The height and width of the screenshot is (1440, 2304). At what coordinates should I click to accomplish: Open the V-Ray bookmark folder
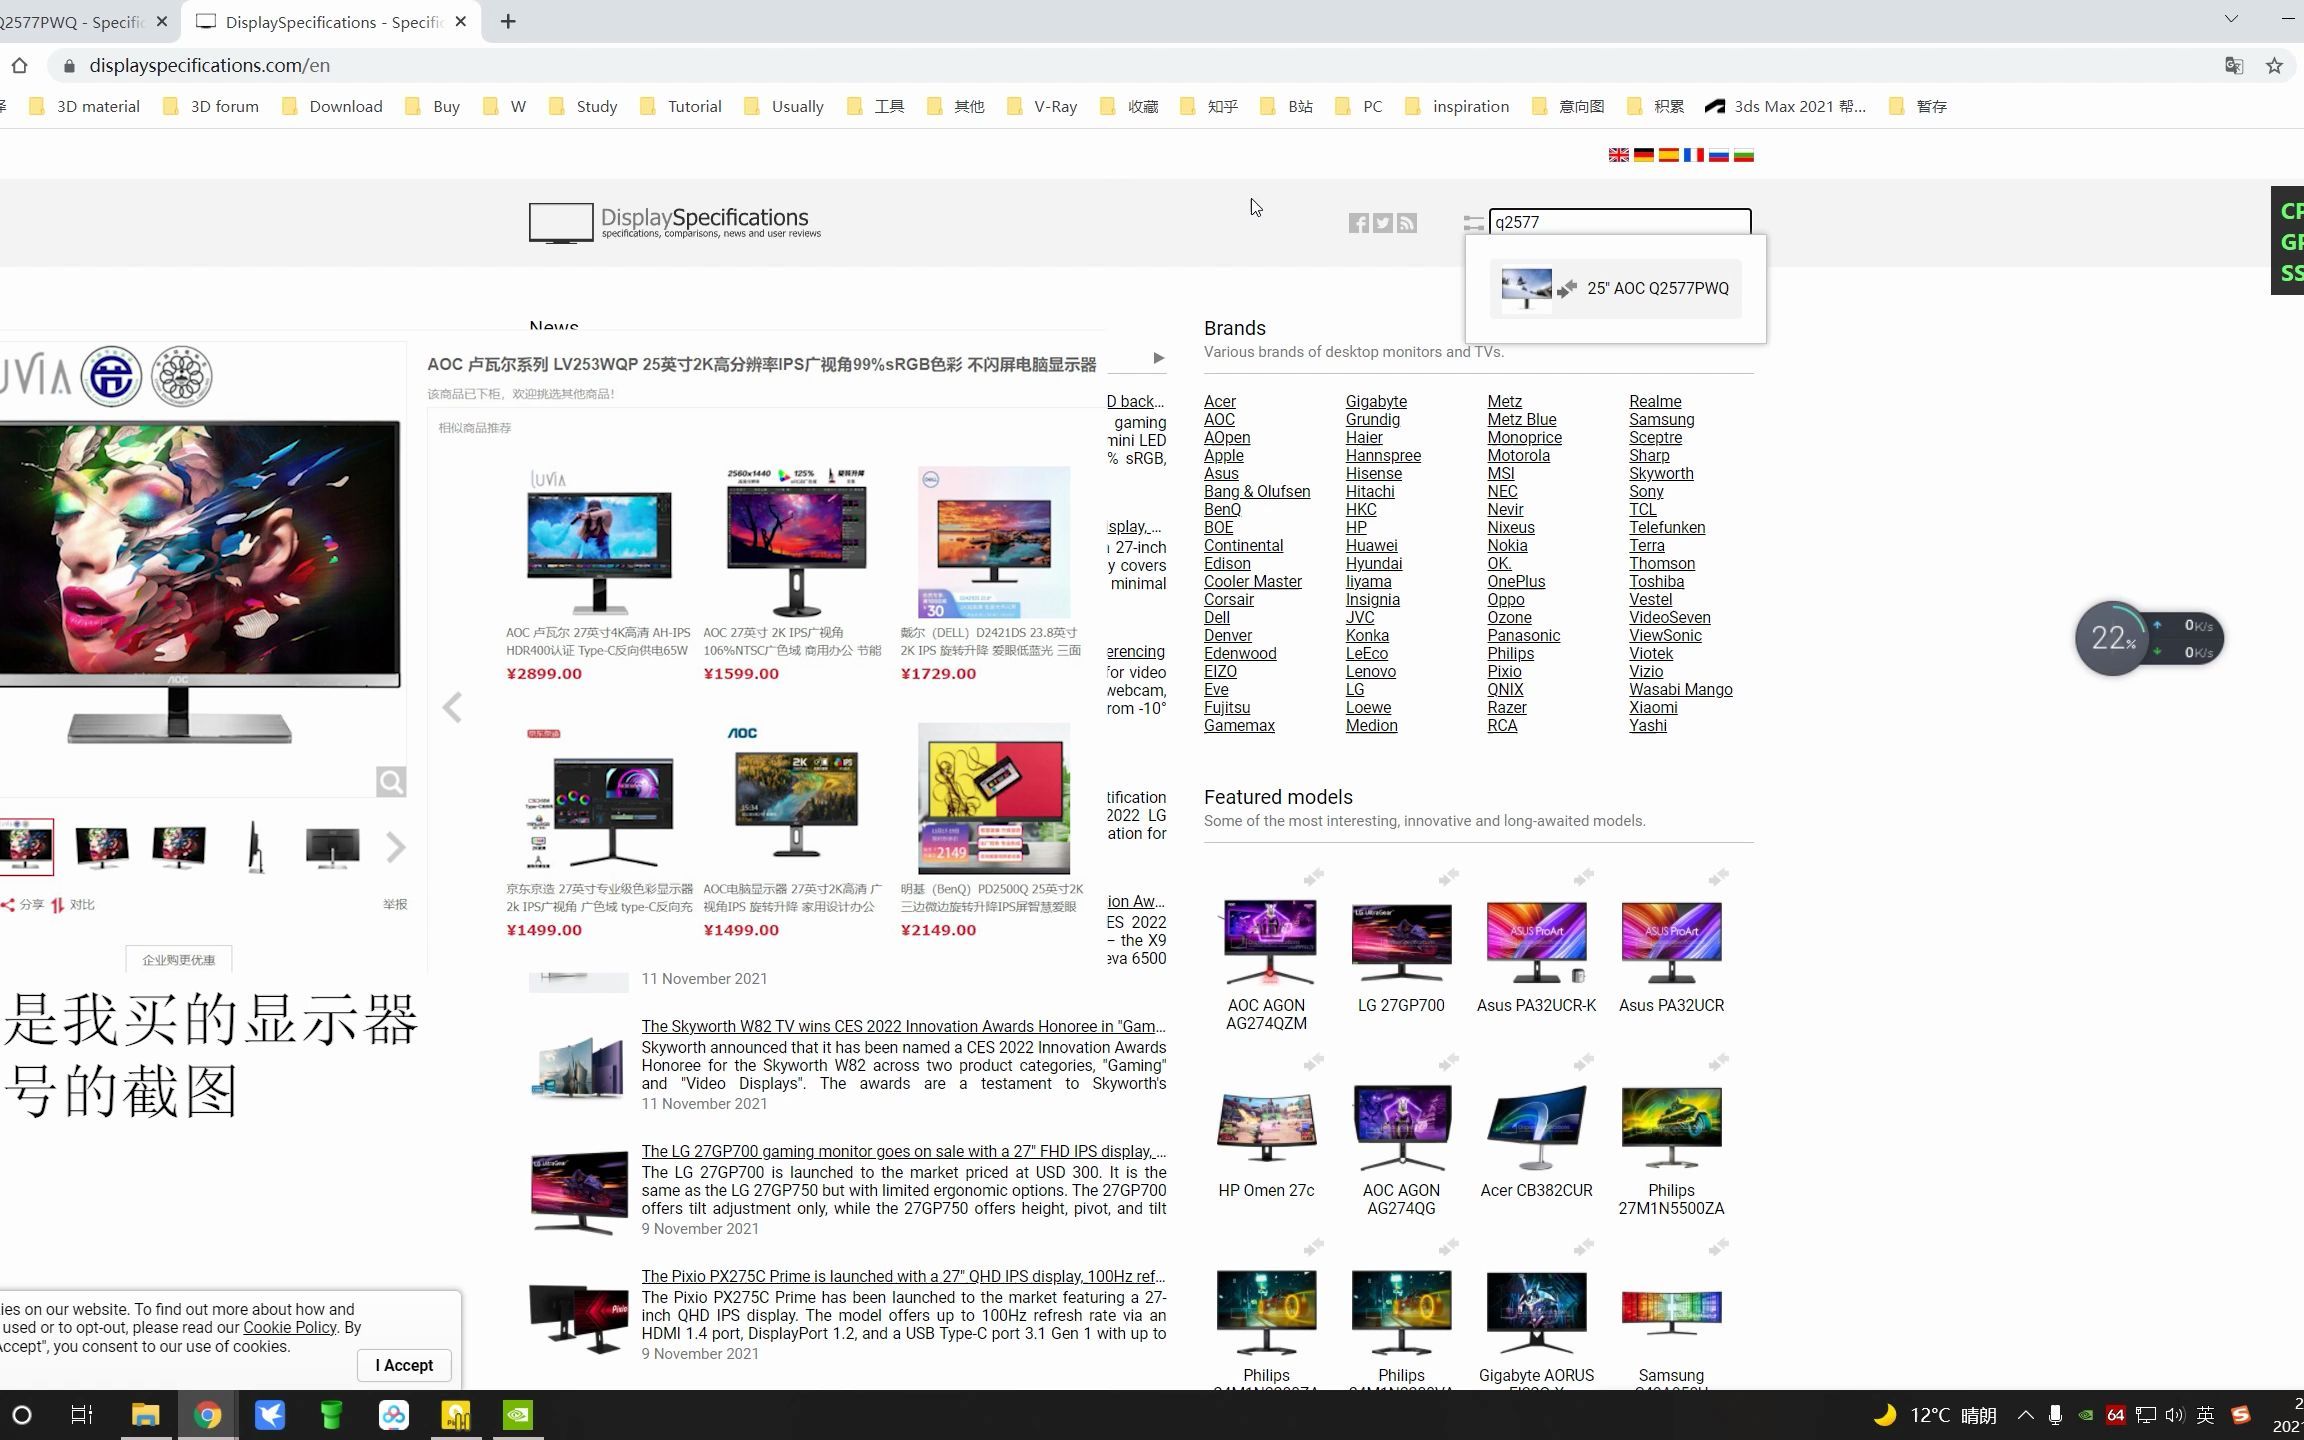pyautogui.click(x=1042, y=106)
